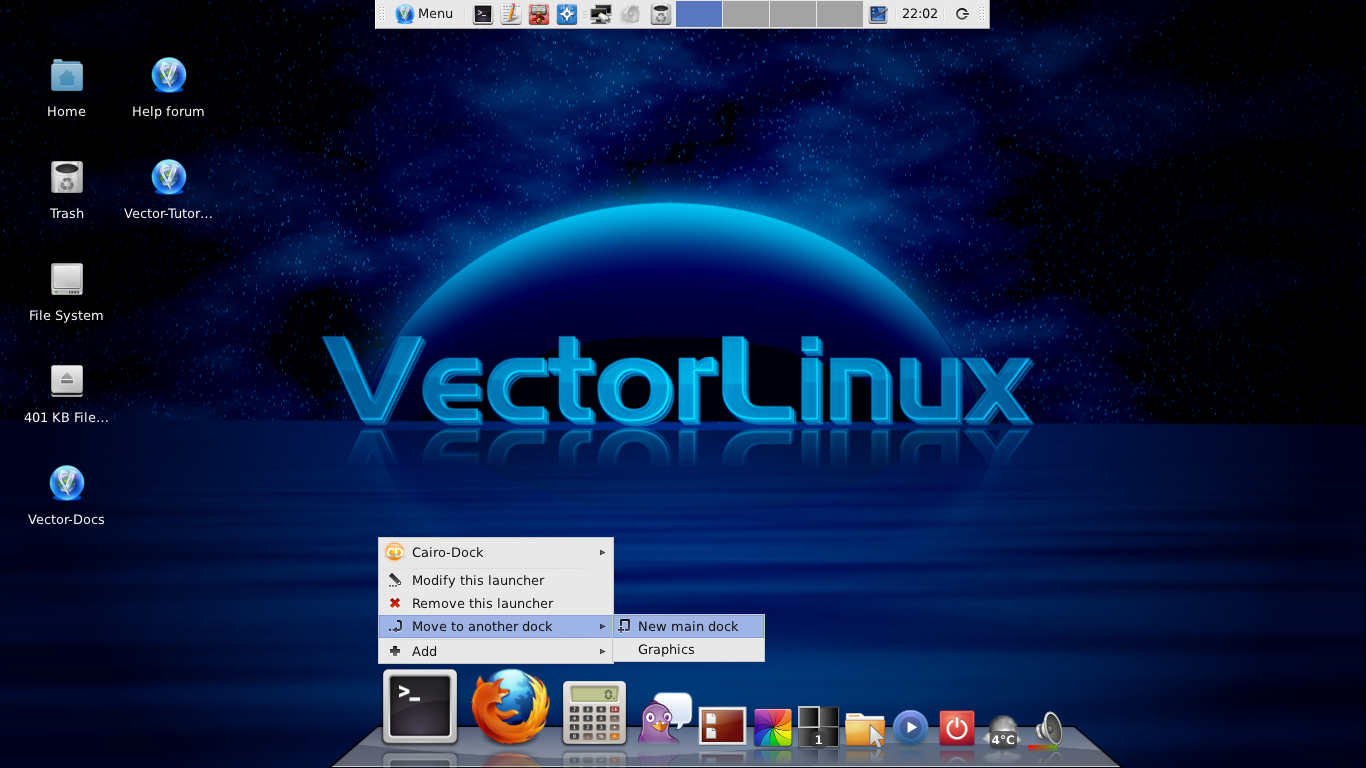The width and height of the screenshot is (1366, 768).
Task: Open the calculator in the dock
Action: point(594,713)
